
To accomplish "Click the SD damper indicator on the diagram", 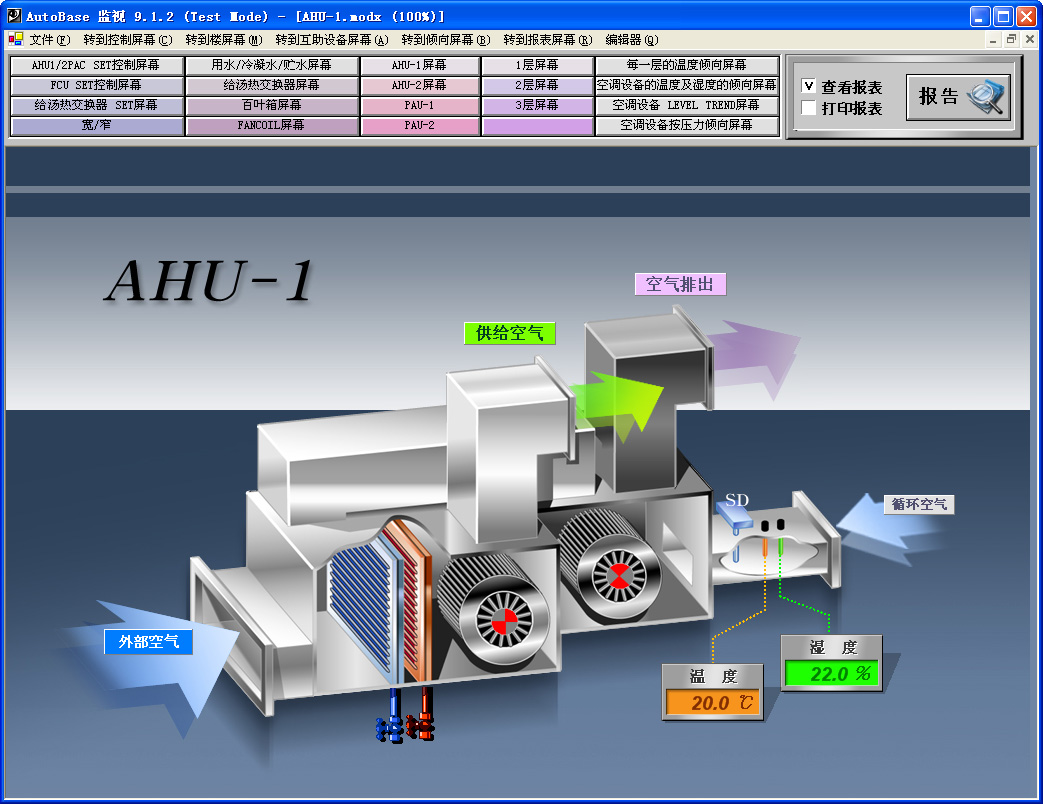I will click(x=735, y=515).
